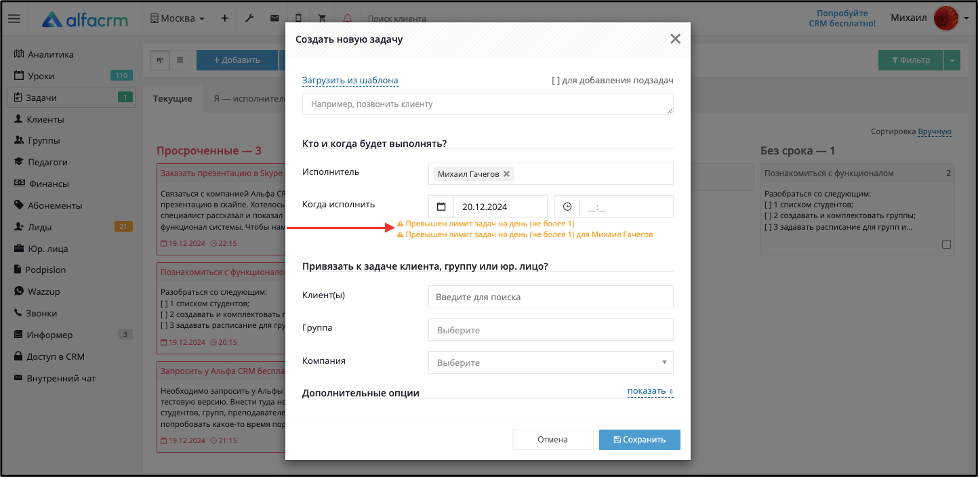The height and width of the screenshot is (479, 979).
Task: Switch to the Текущие tab
Action: 172,99
